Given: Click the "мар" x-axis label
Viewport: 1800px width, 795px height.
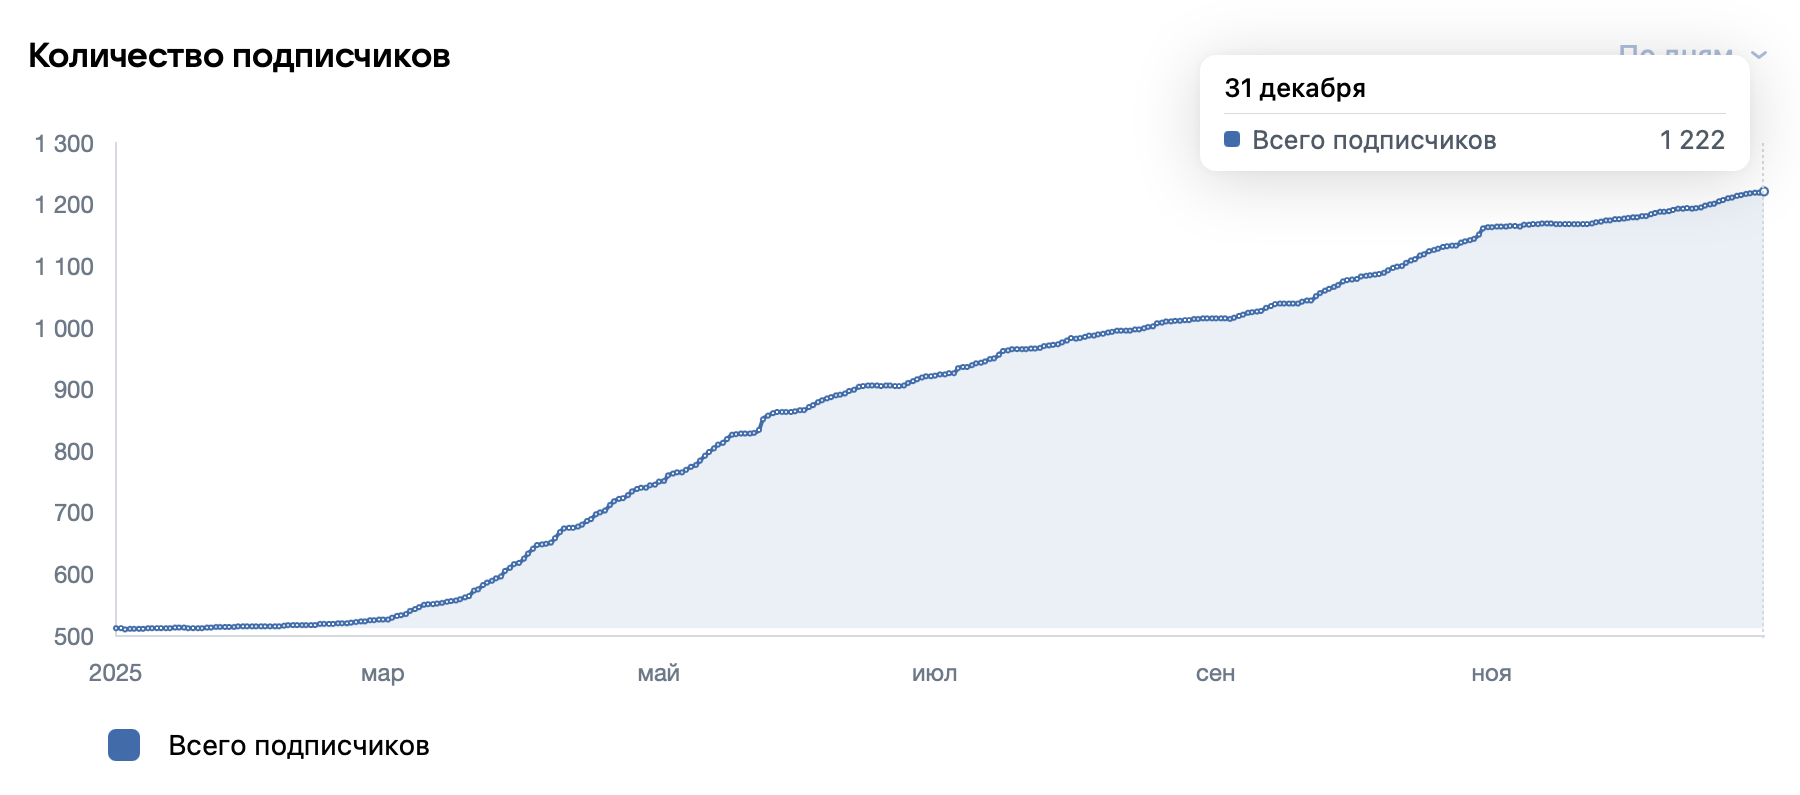Looking at the screenshot, I should coord(382,674).
